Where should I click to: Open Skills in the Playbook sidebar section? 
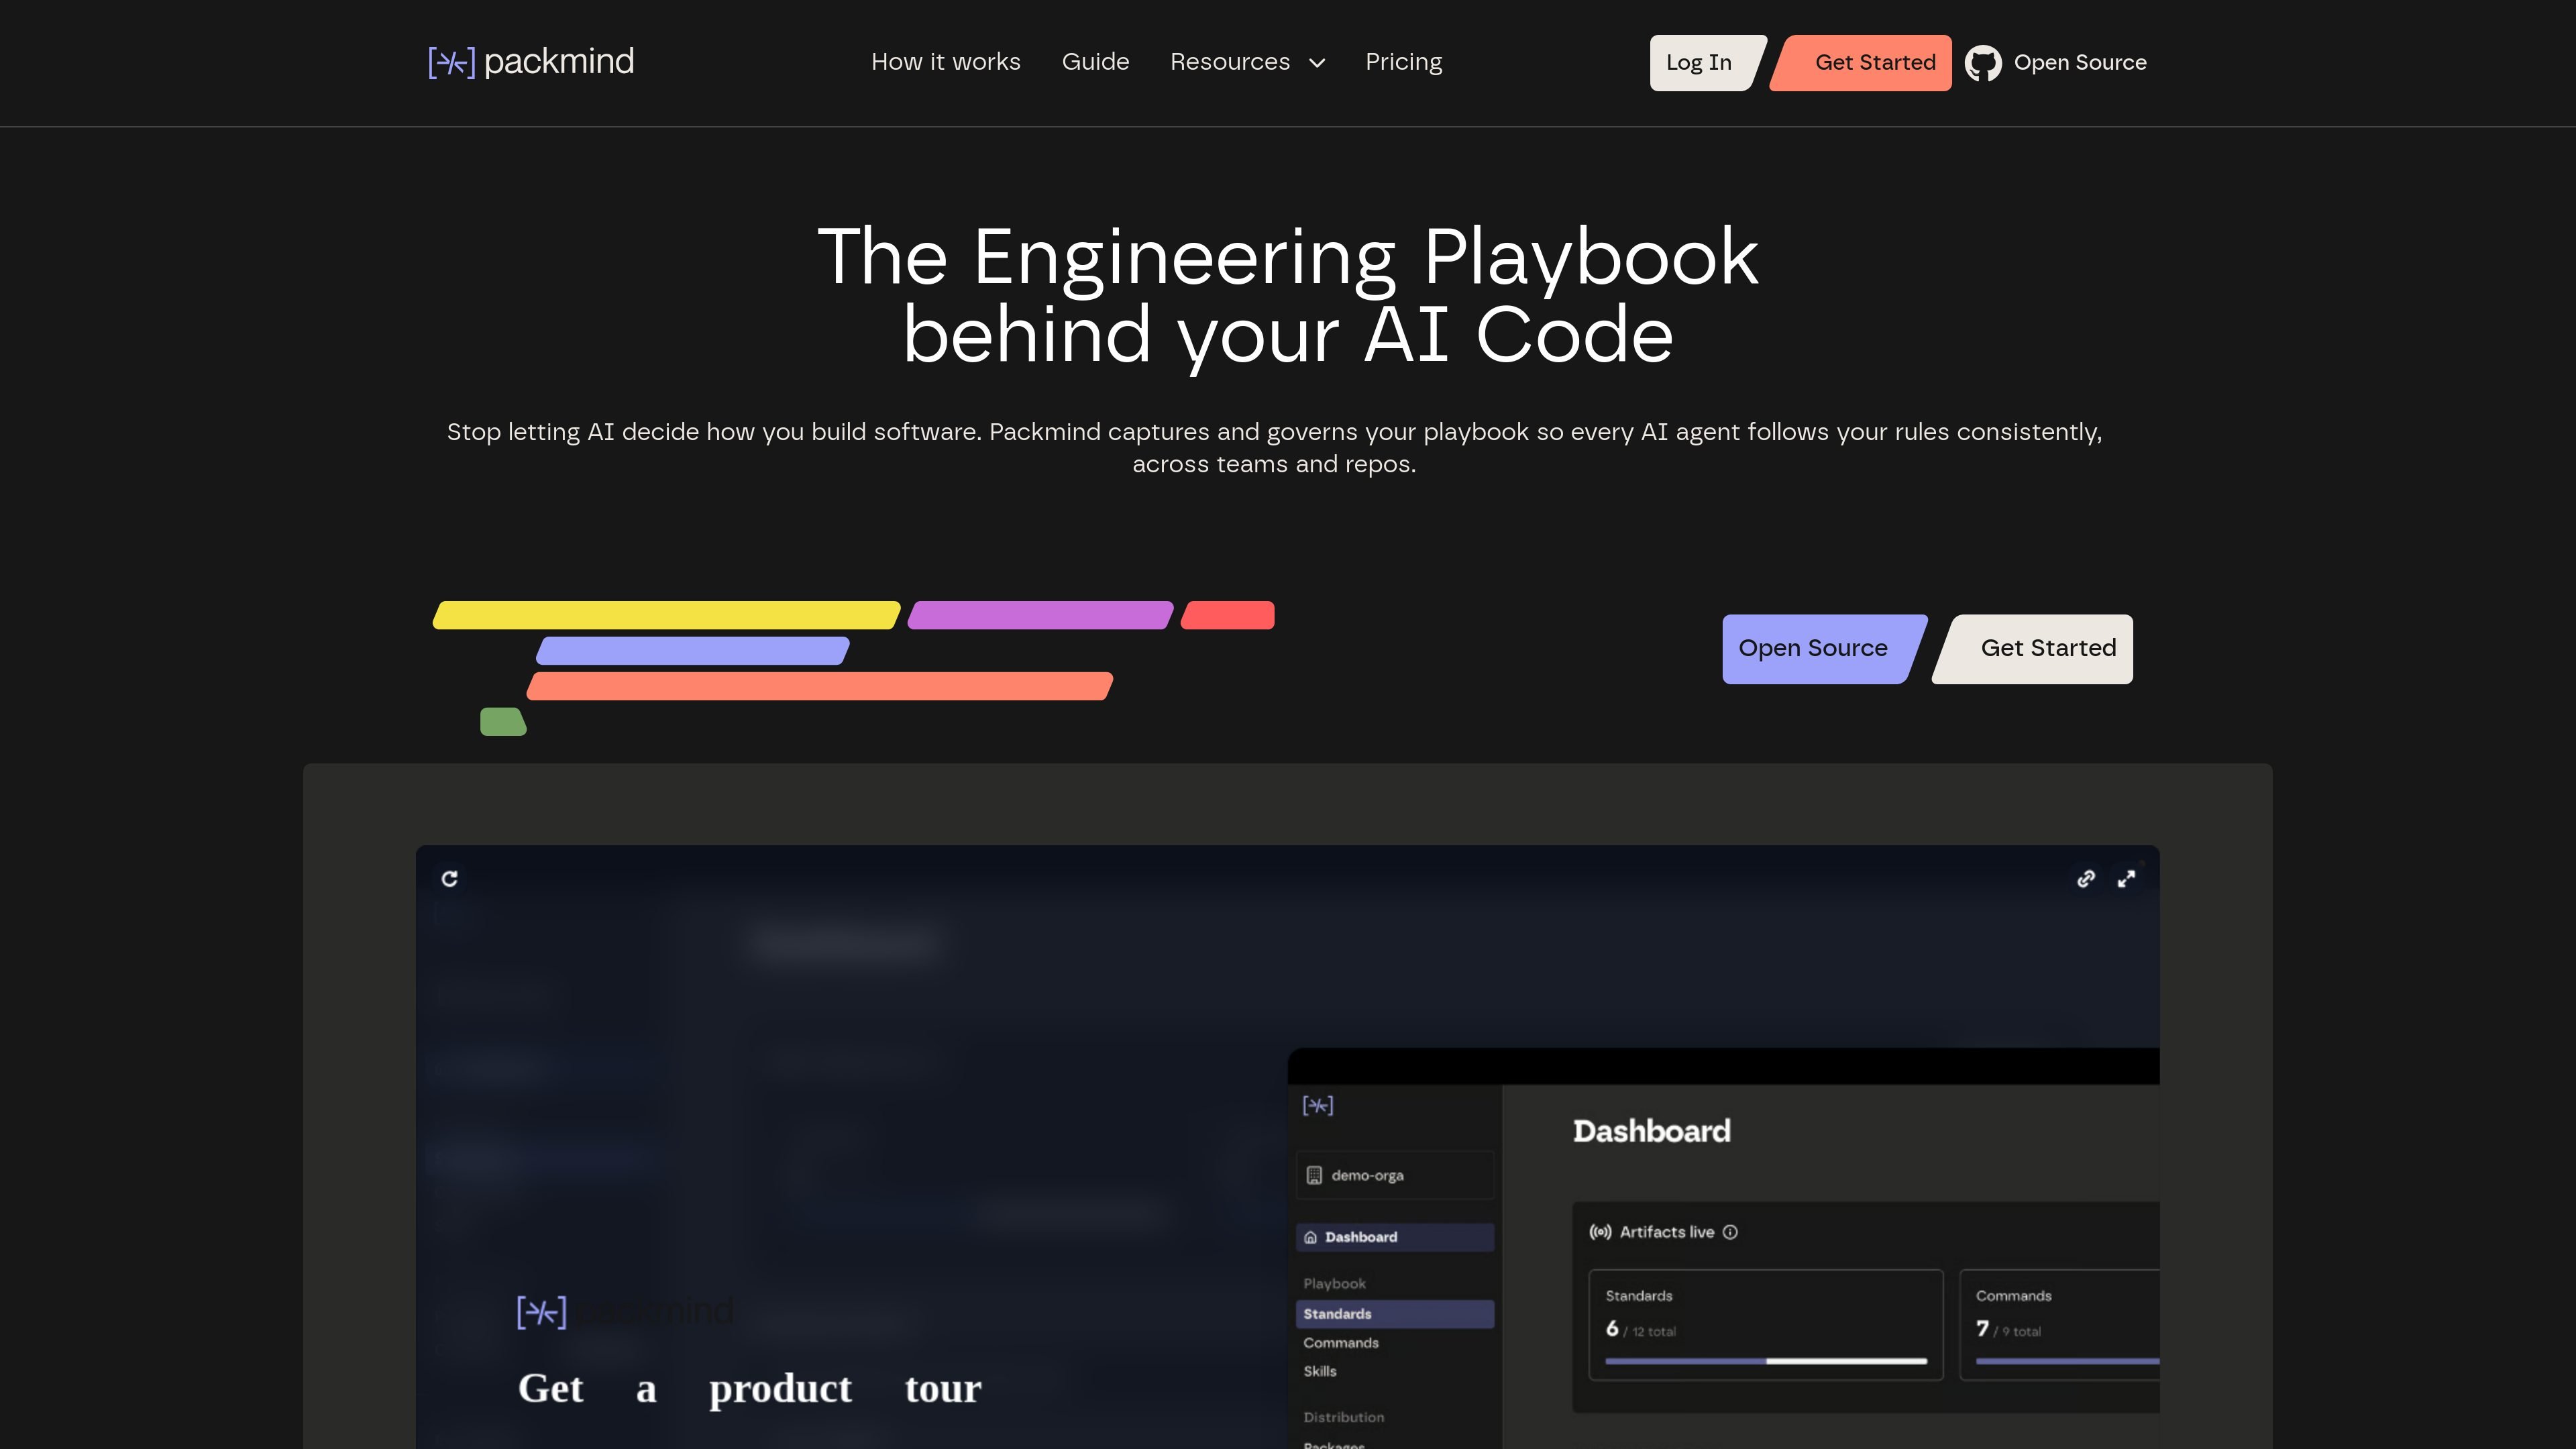(1319, 1371)
